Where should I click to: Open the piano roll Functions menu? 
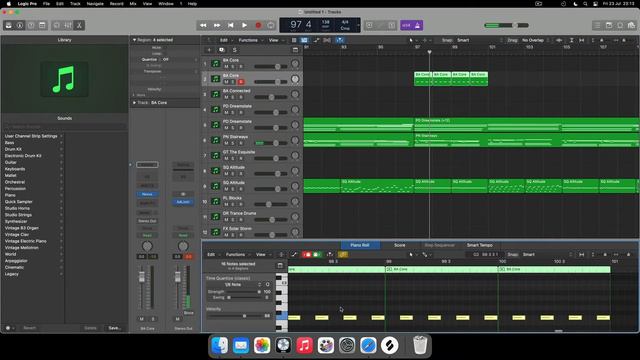tap(238, 254)
